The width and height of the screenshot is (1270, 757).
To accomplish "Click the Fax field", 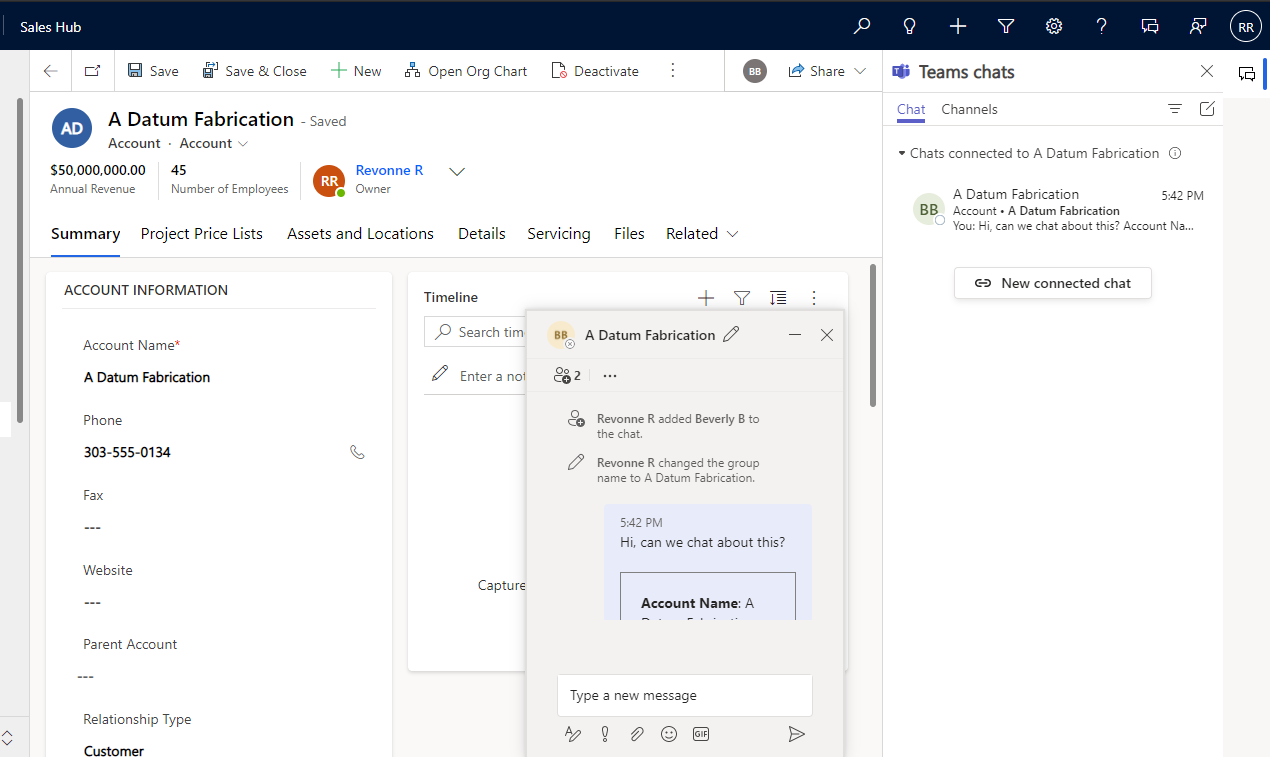I will point(223,527).
